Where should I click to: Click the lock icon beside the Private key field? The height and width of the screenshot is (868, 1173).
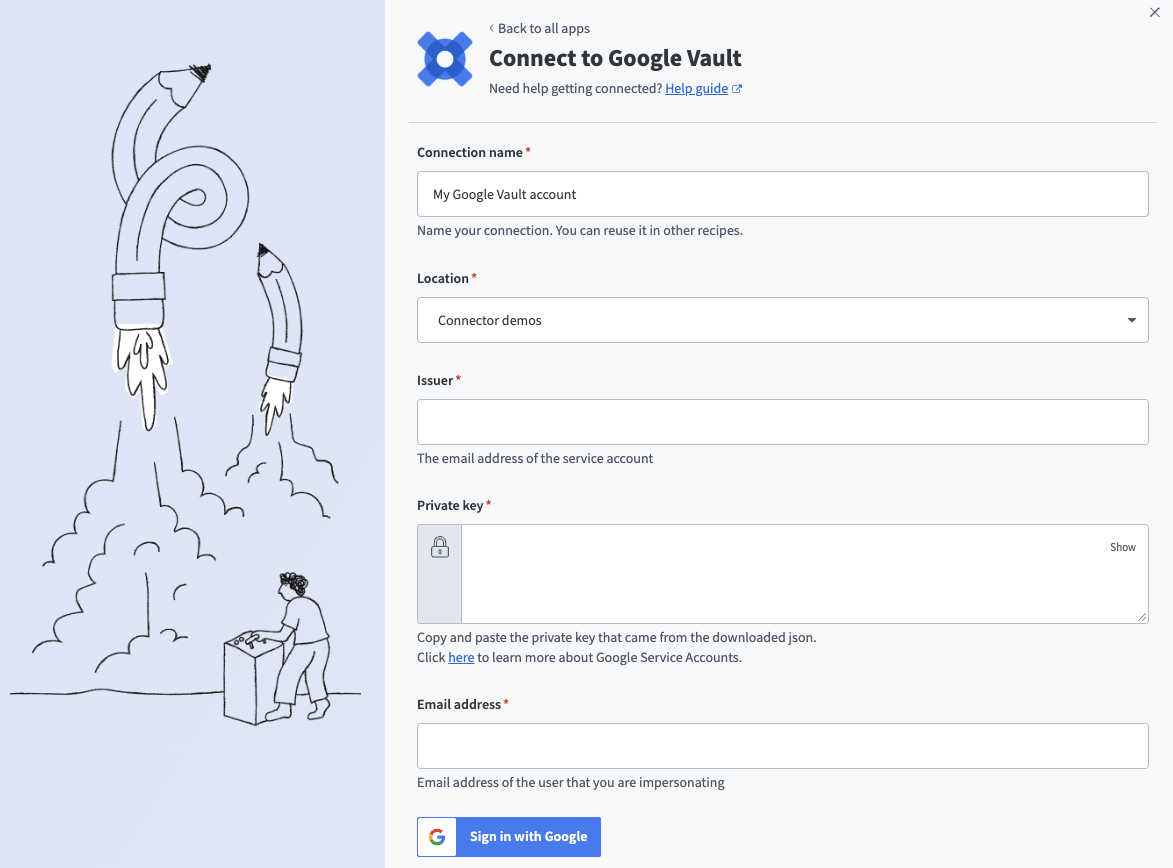pyautogui.click(x=438, y=547)
